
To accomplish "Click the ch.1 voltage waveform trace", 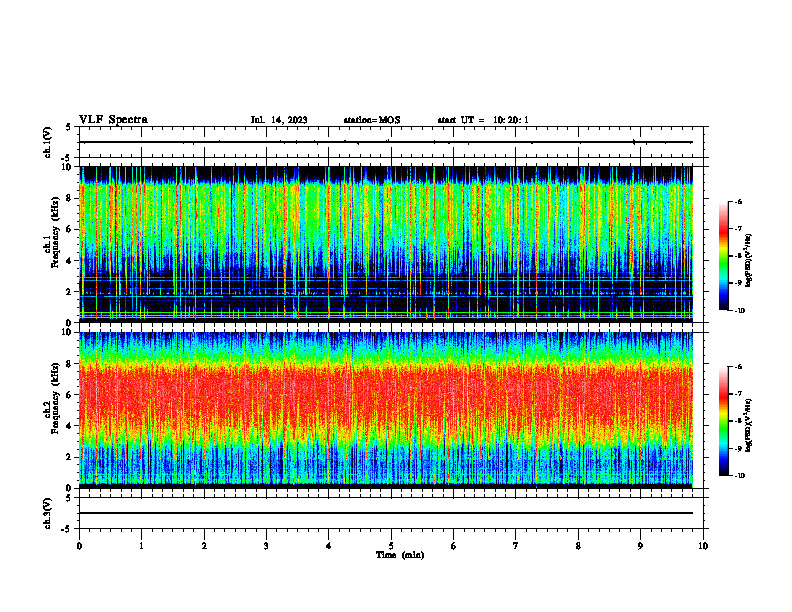I will pyautogui.click(x=385, y=142).
